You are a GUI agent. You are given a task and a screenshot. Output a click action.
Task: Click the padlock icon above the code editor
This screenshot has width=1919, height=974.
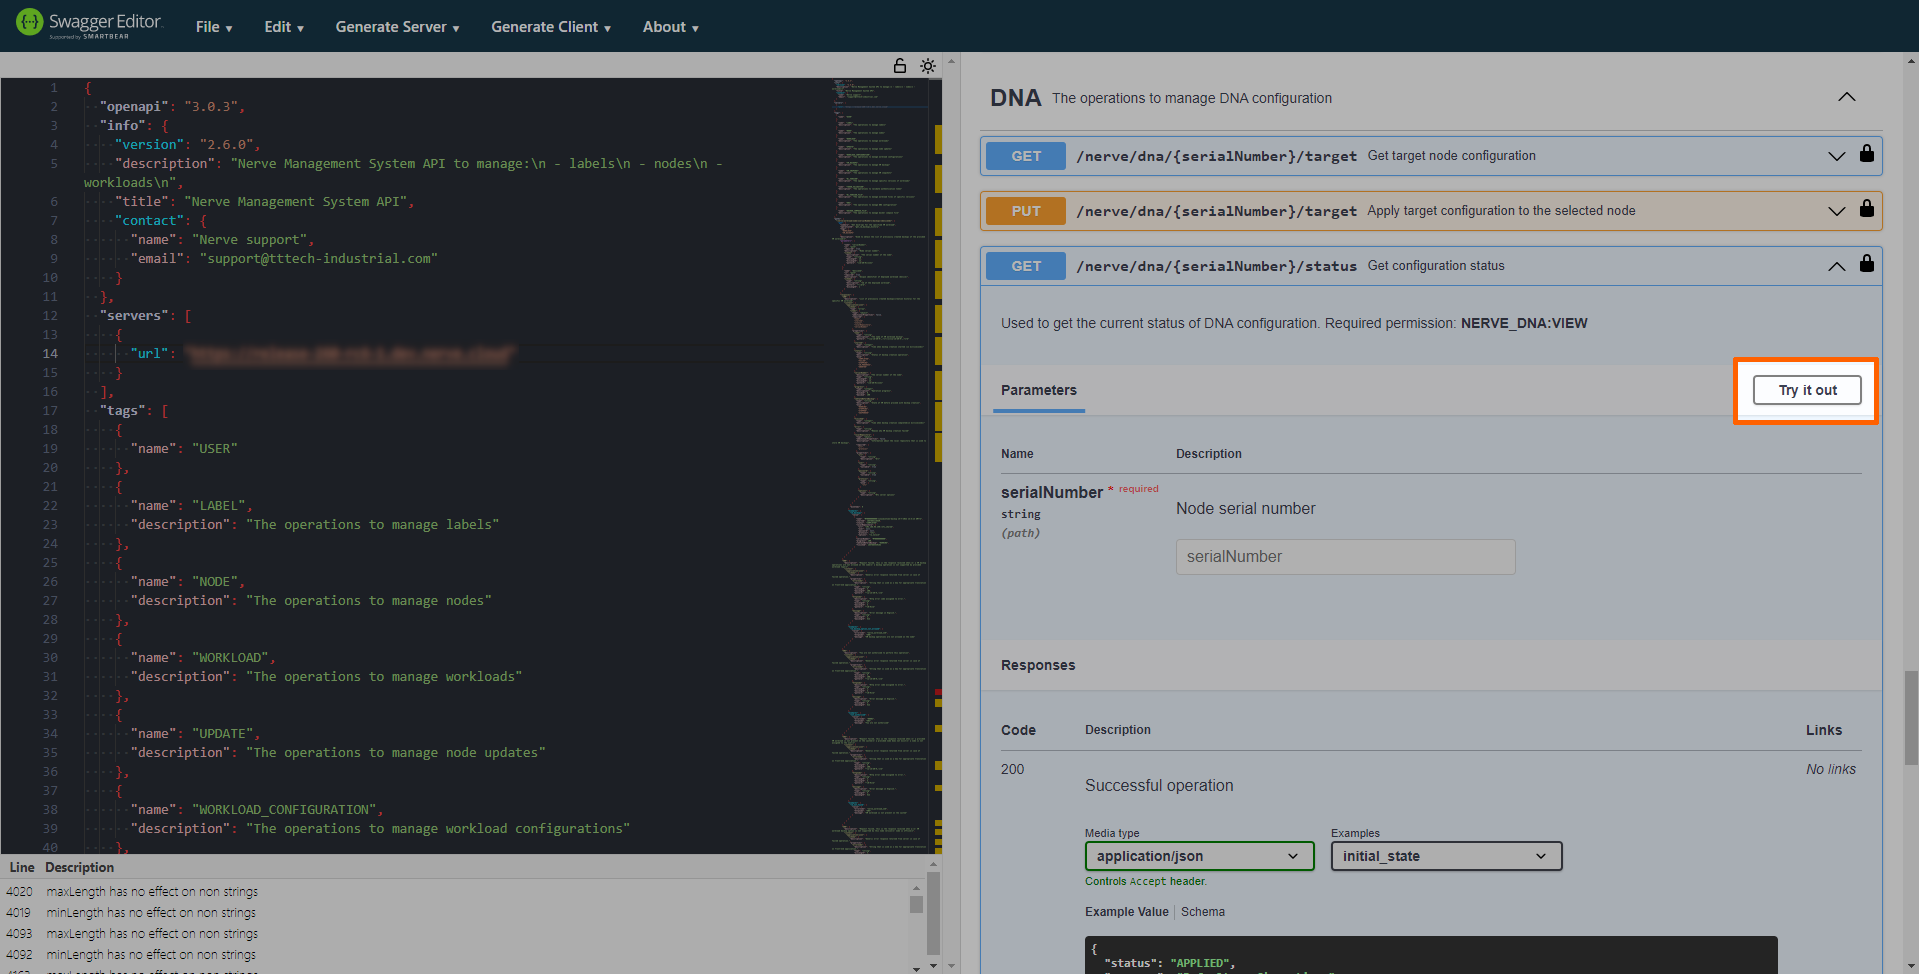point(899,66)
